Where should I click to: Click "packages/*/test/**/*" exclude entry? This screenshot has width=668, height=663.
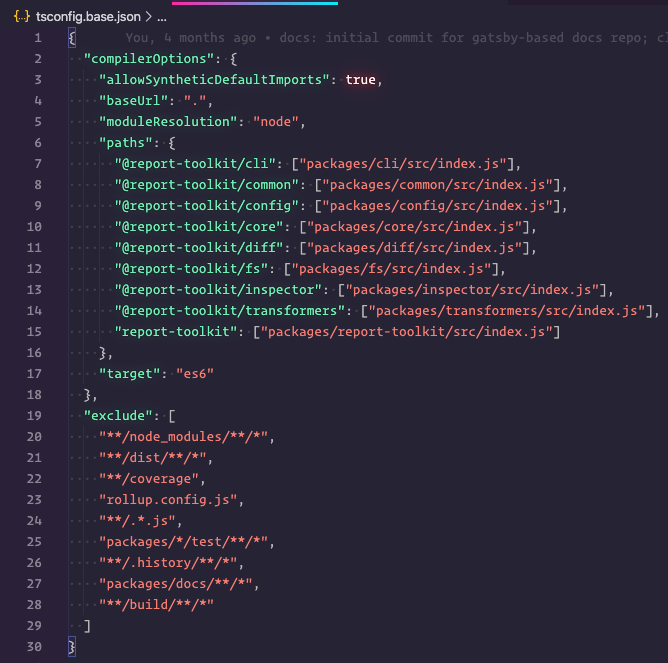click(183, 542)
